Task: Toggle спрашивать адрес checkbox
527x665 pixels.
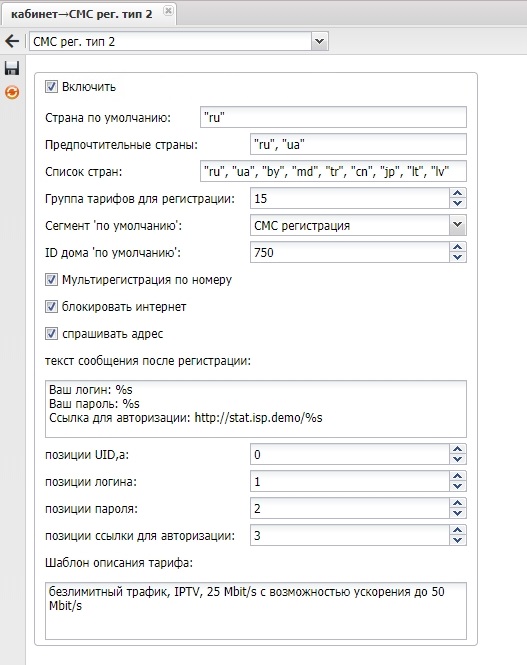Action: tap(51, 334)
